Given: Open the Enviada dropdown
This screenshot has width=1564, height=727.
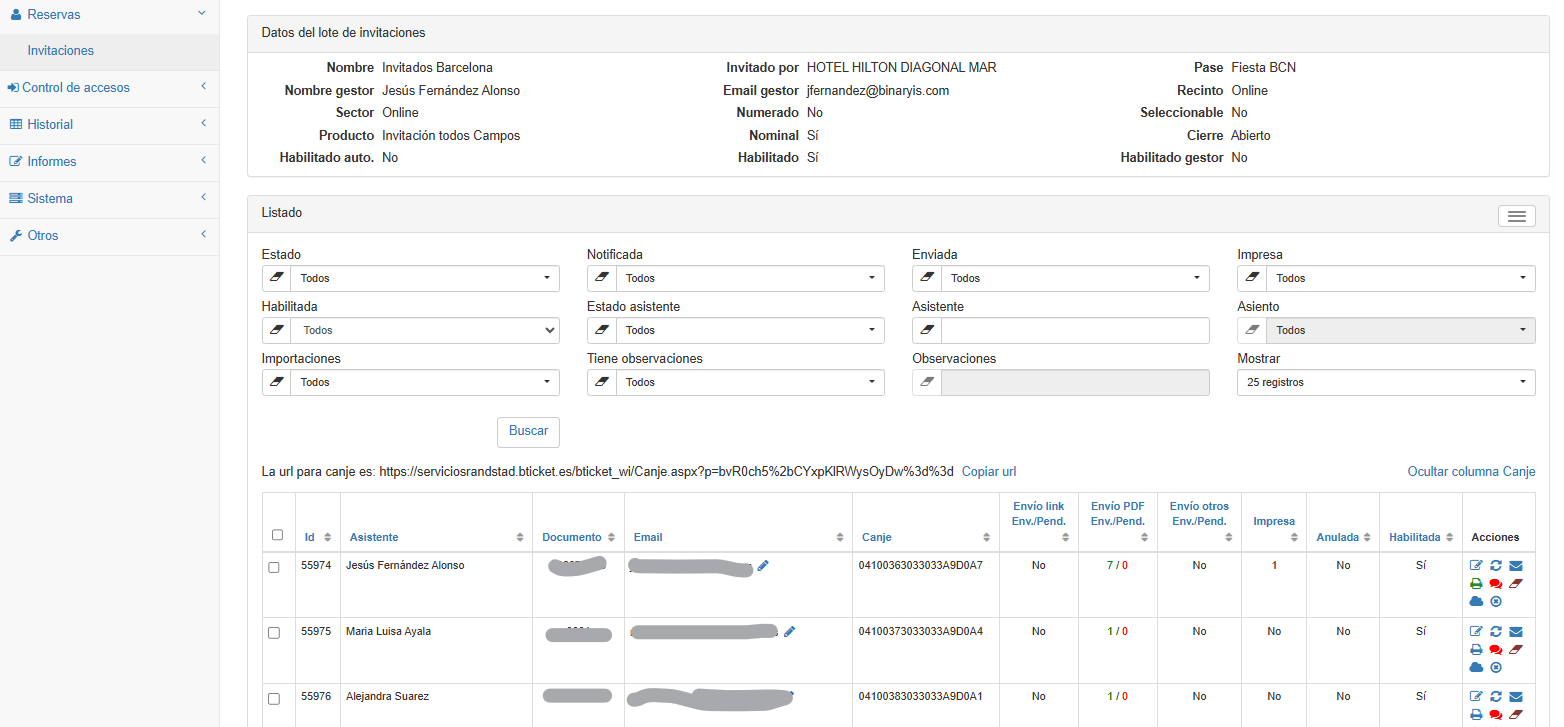Looking at the screenshot, I should click(x=1075, y=278).
